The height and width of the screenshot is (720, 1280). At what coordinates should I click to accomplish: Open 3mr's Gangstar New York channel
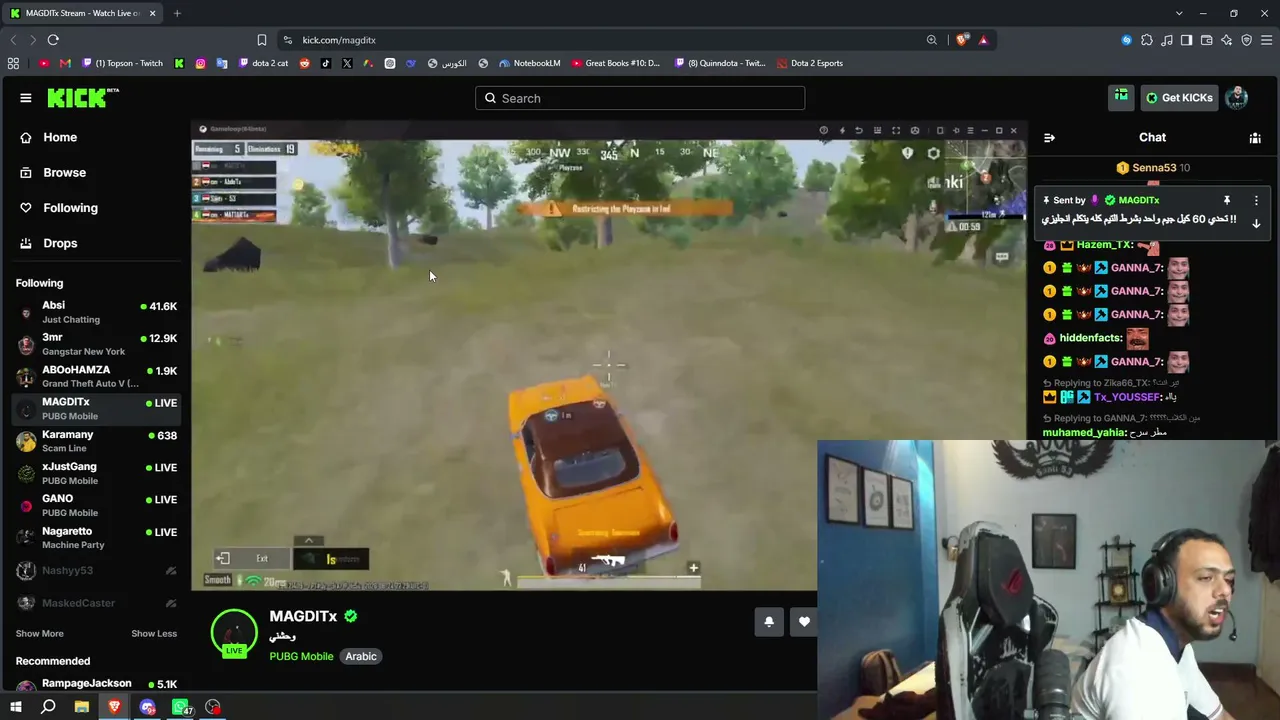pos(96,344)
